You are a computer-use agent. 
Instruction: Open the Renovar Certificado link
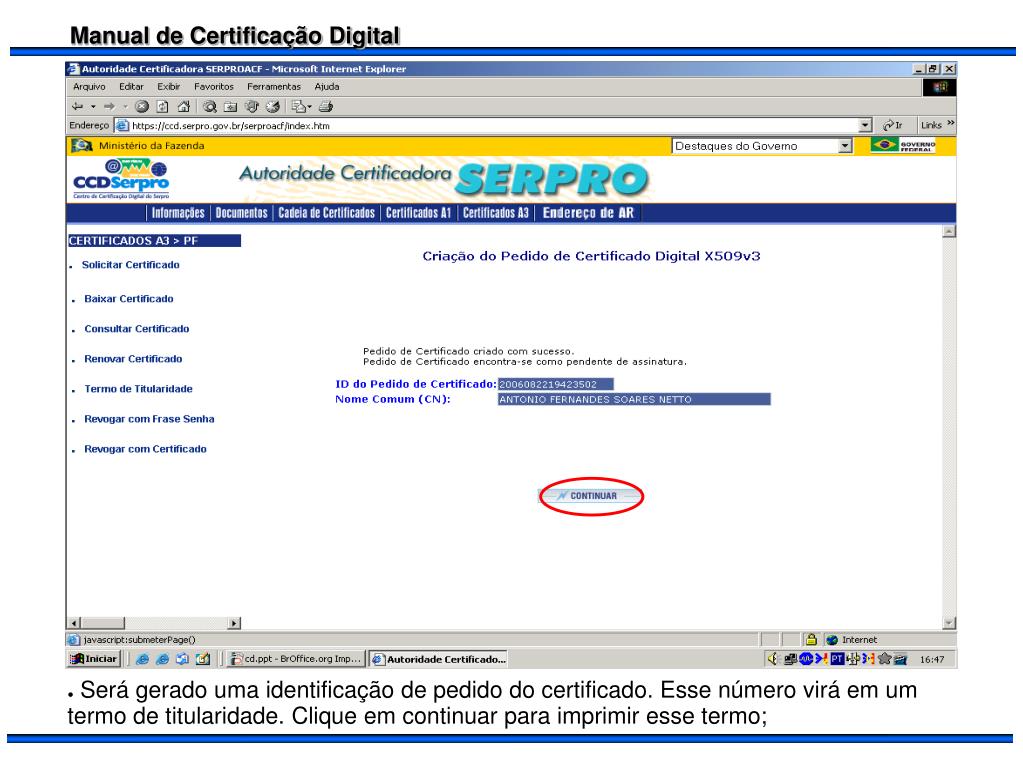[x=133, y=359]
